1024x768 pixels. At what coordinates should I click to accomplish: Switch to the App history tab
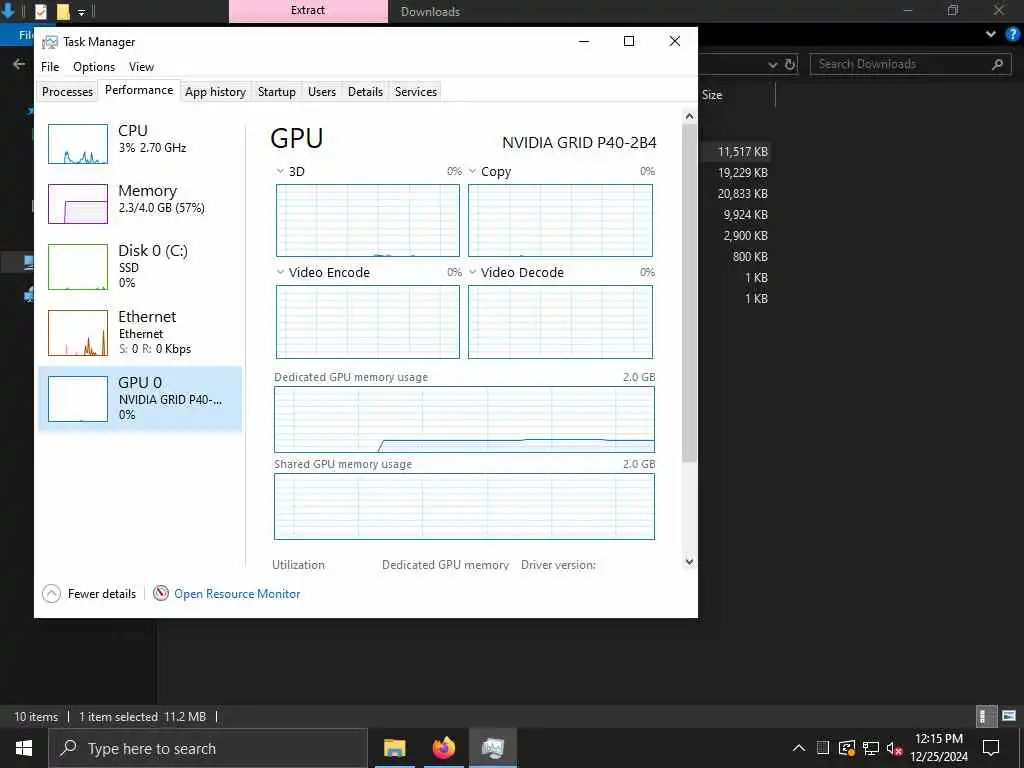pyautogui.click(x=215, y=91)
